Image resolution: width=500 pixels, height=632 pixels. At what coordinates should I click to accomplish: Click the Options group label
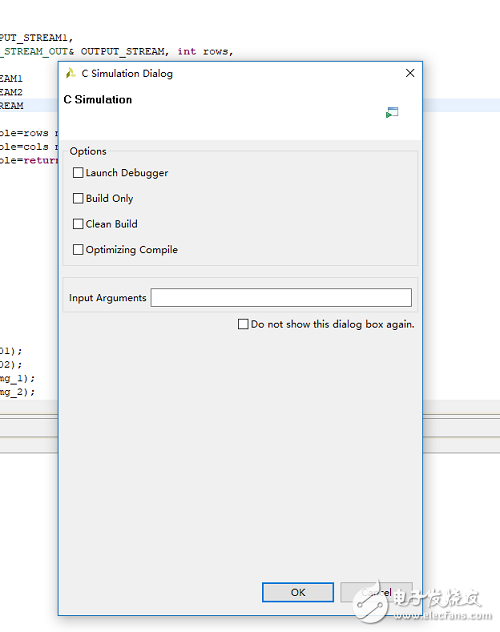coord(88,151)
